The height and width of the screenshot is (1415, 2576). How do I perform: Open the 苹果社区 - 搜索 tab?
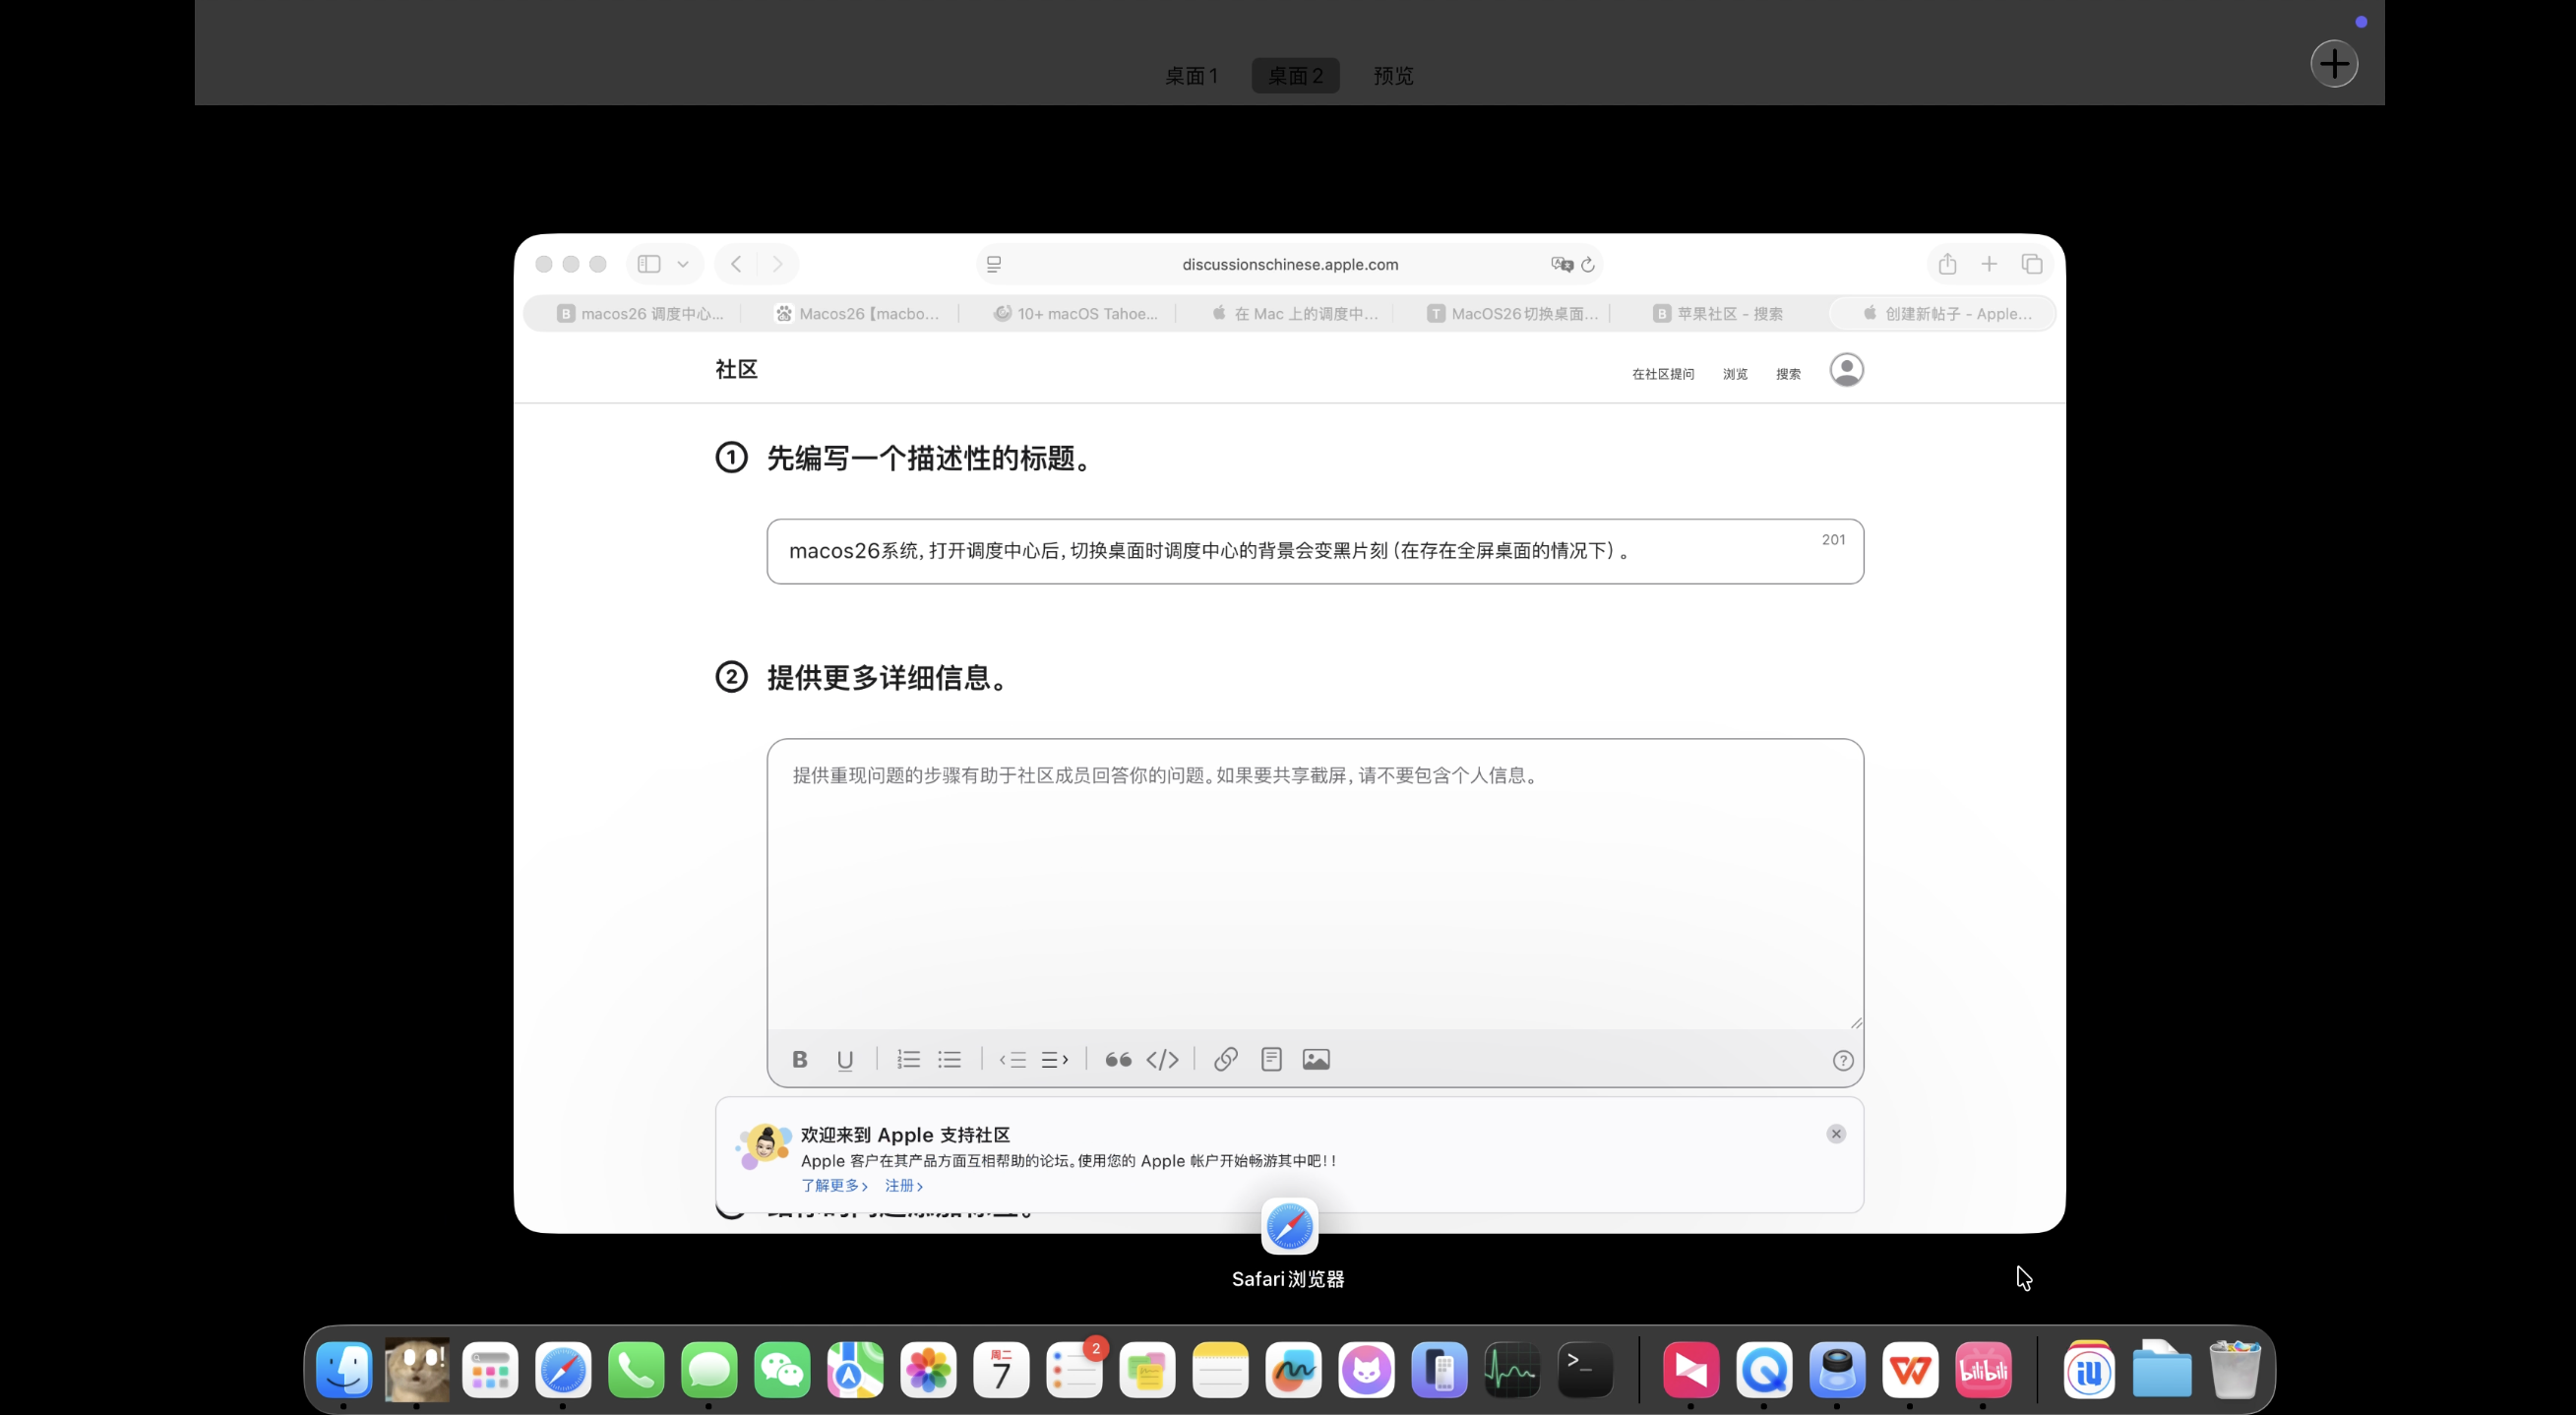(x=1718, y=313)
